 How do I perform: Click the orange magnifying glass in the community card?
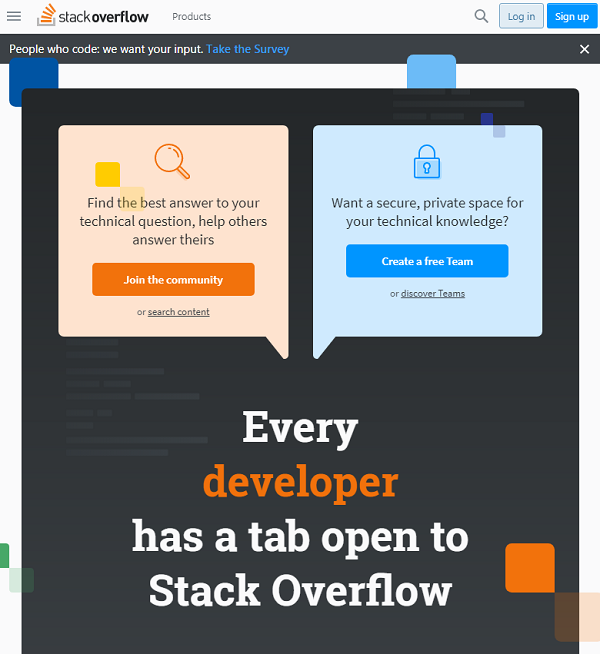coord(172,160)
